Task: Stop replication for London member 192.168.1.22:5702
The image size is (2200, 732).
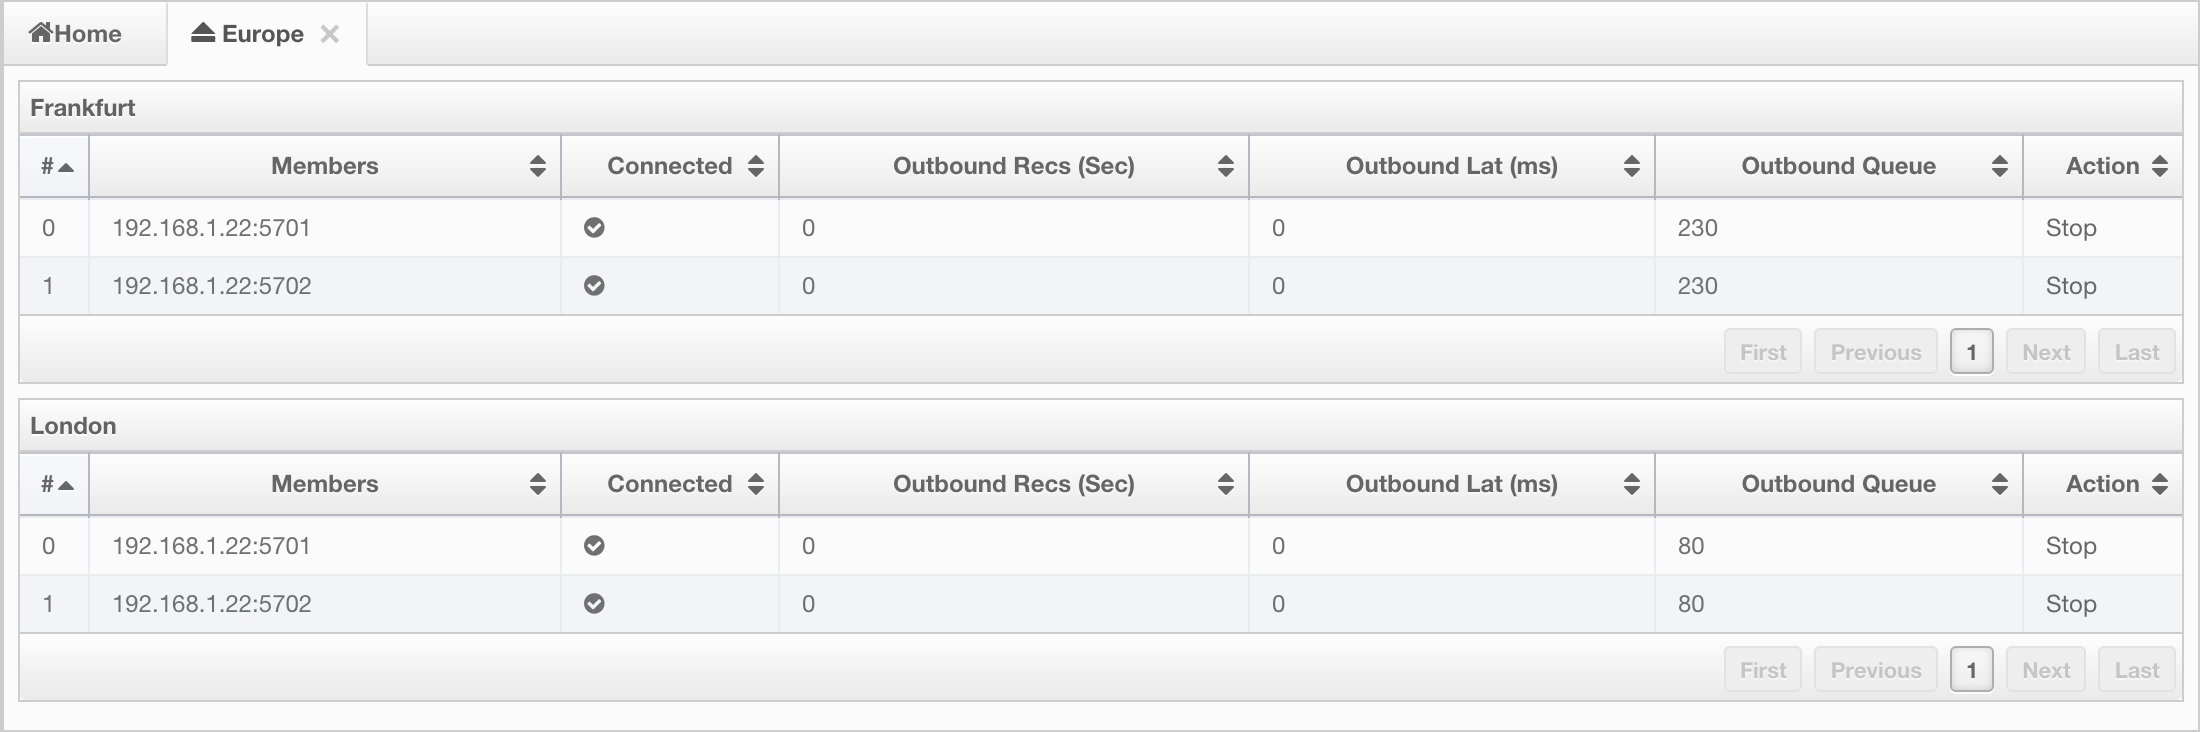Action: point(2071,604)
